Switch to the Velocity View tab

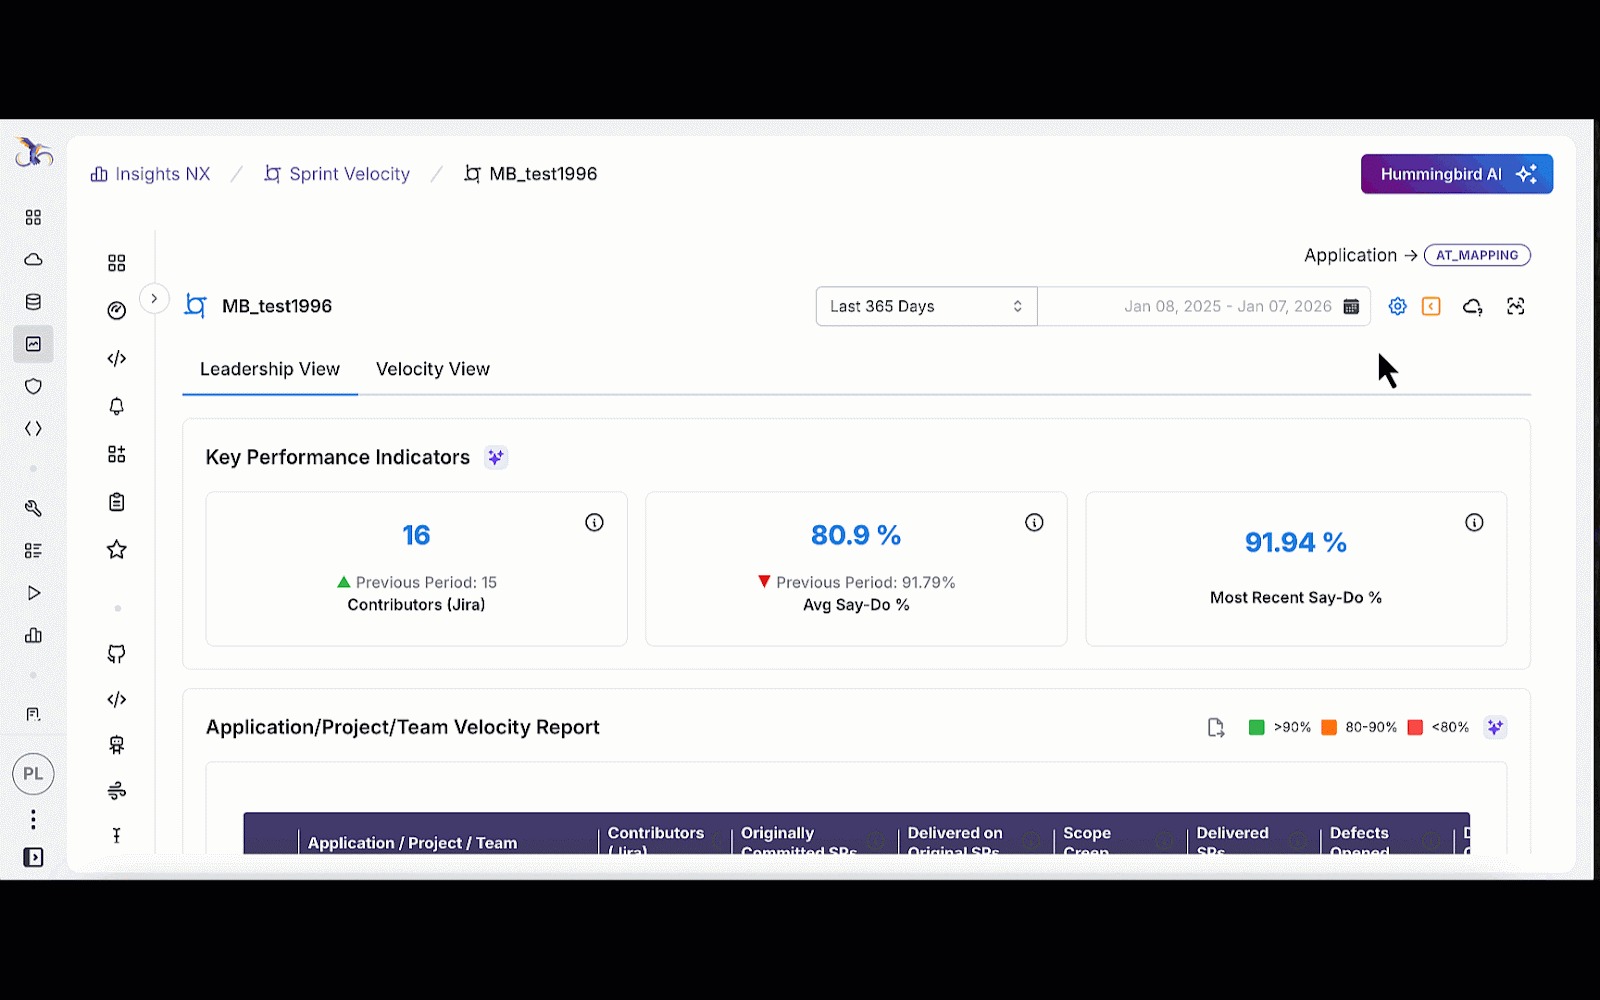coord(432,369)
